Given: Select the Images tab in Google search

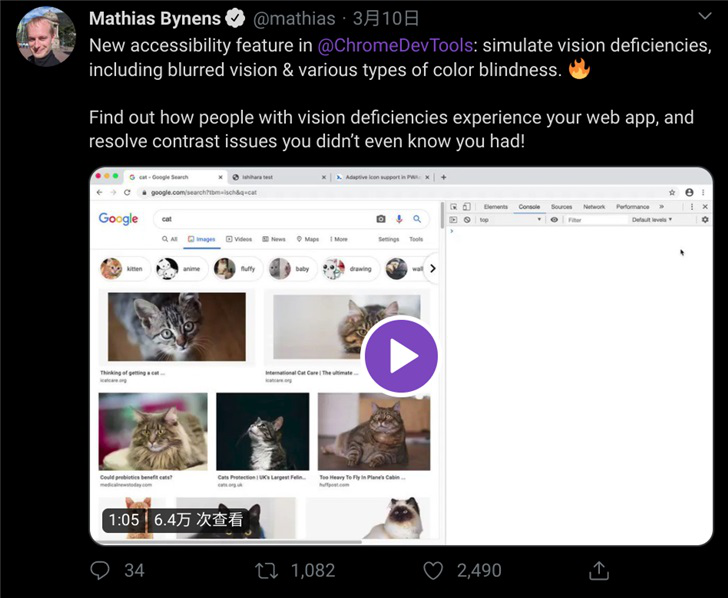Looking at the screenshot, I should click(201, 239).
